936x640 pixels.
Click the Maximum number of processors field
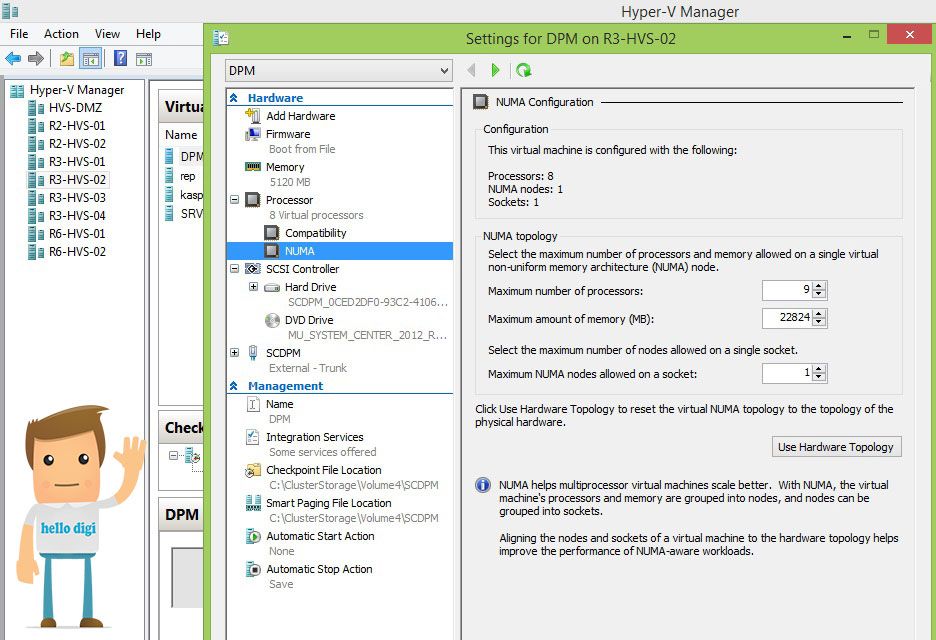click(x=788, y=290)
